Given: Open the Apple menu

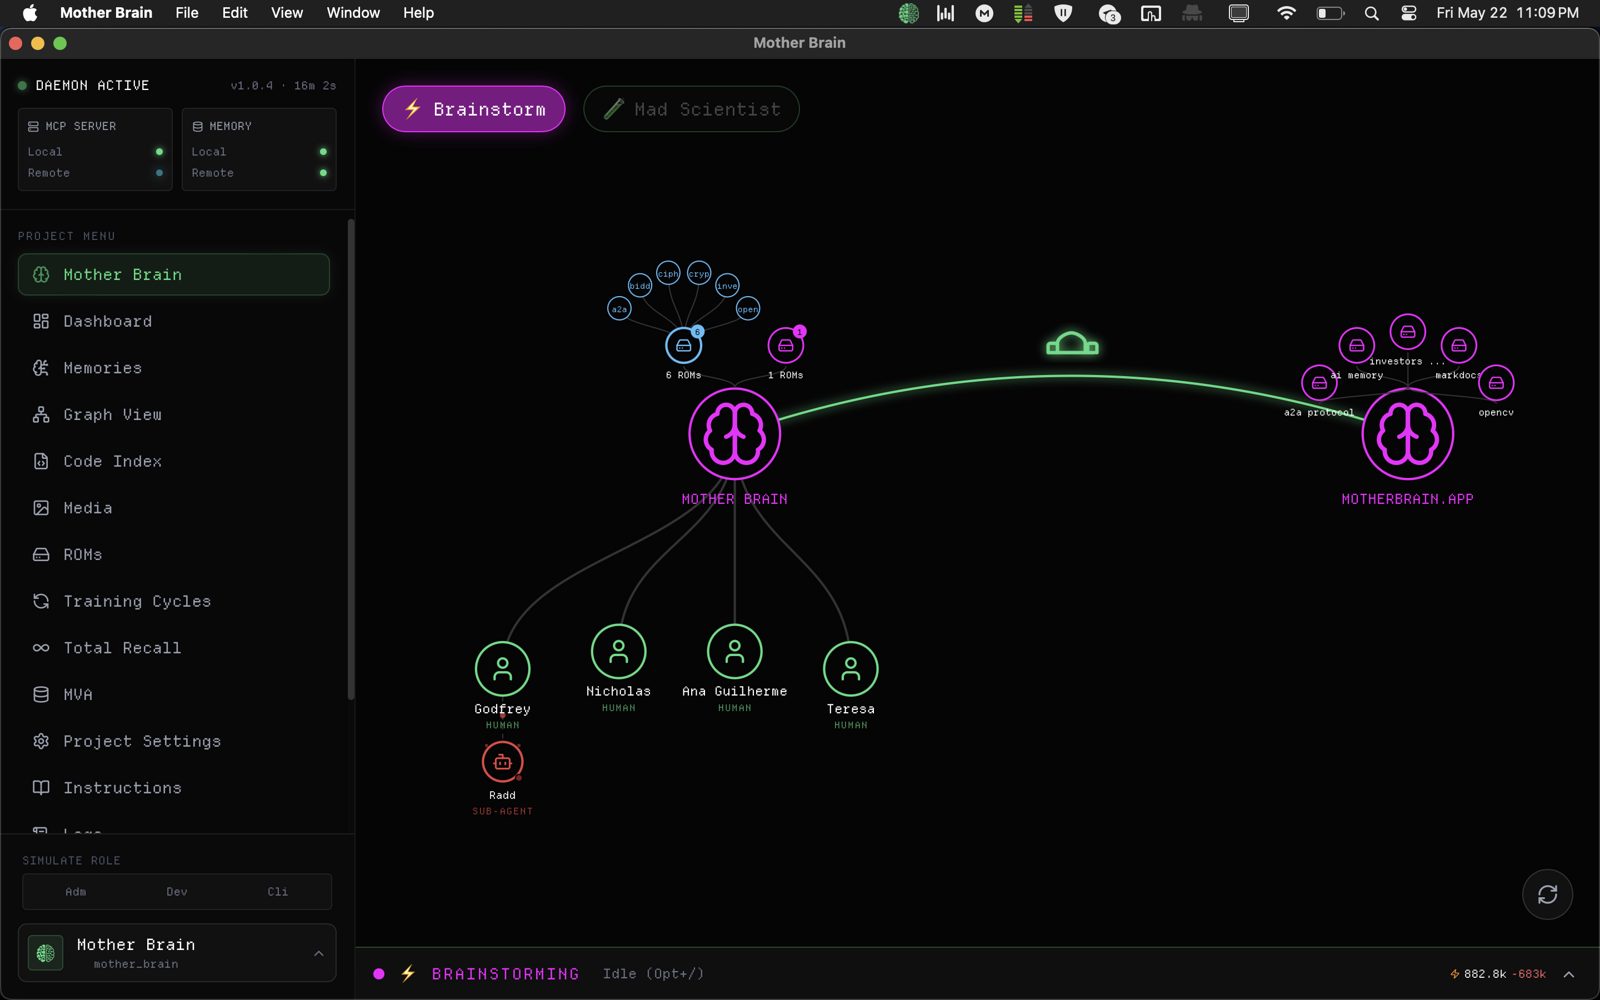Looking at the screenshot, I should [x=30, y=13].
